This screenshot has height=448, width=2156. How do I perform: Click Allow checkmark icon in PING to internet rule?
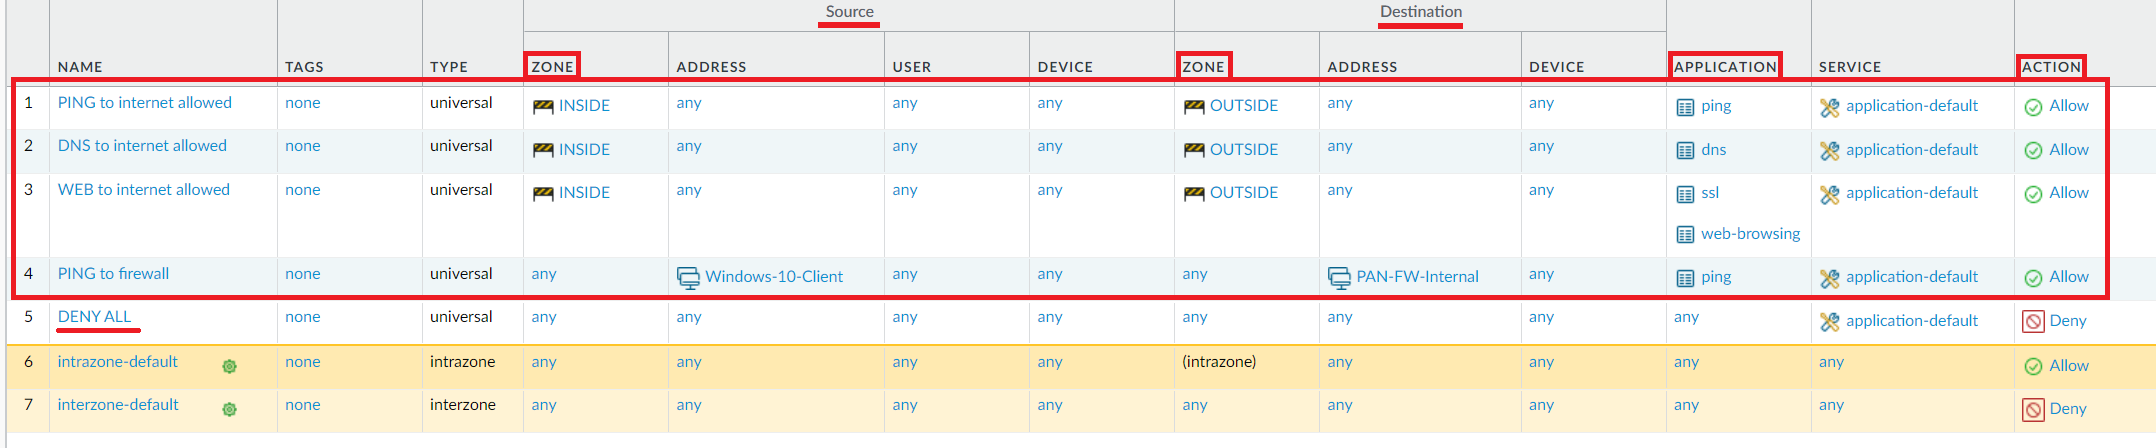click(x=2033, y=107)
